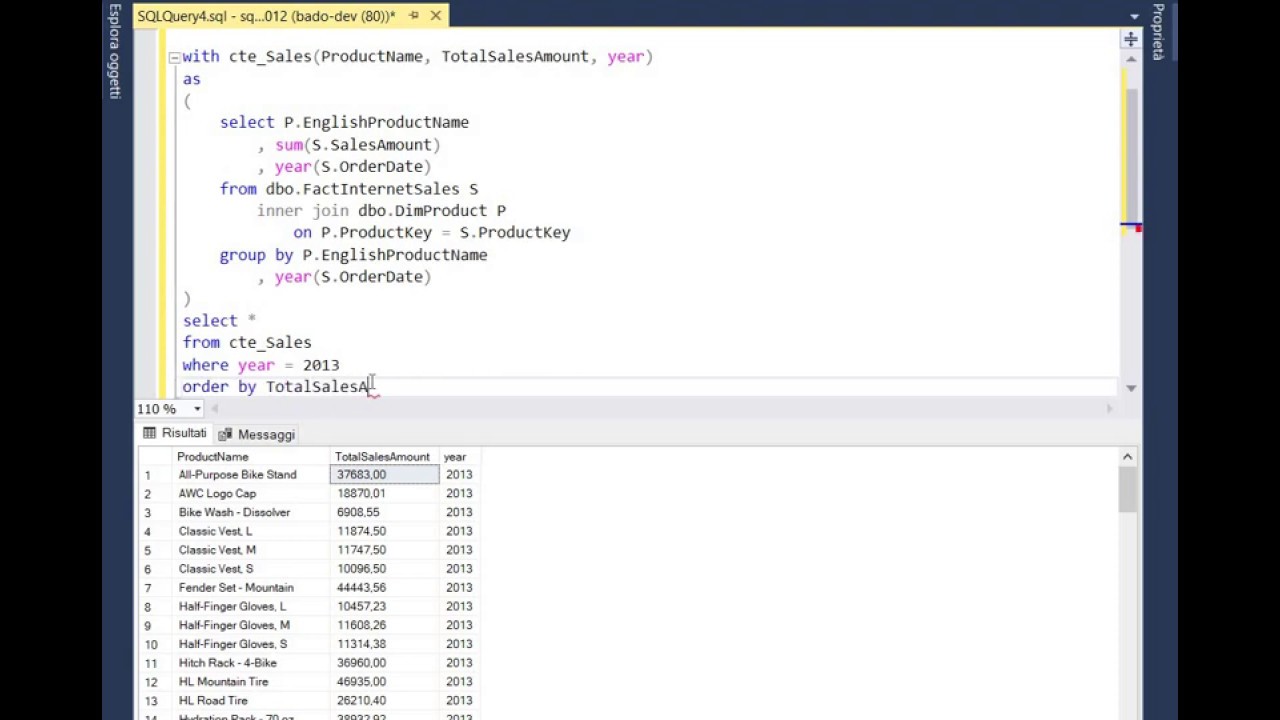Click cell 'Half-Finger Gloves, M'

tap(251, 626)
